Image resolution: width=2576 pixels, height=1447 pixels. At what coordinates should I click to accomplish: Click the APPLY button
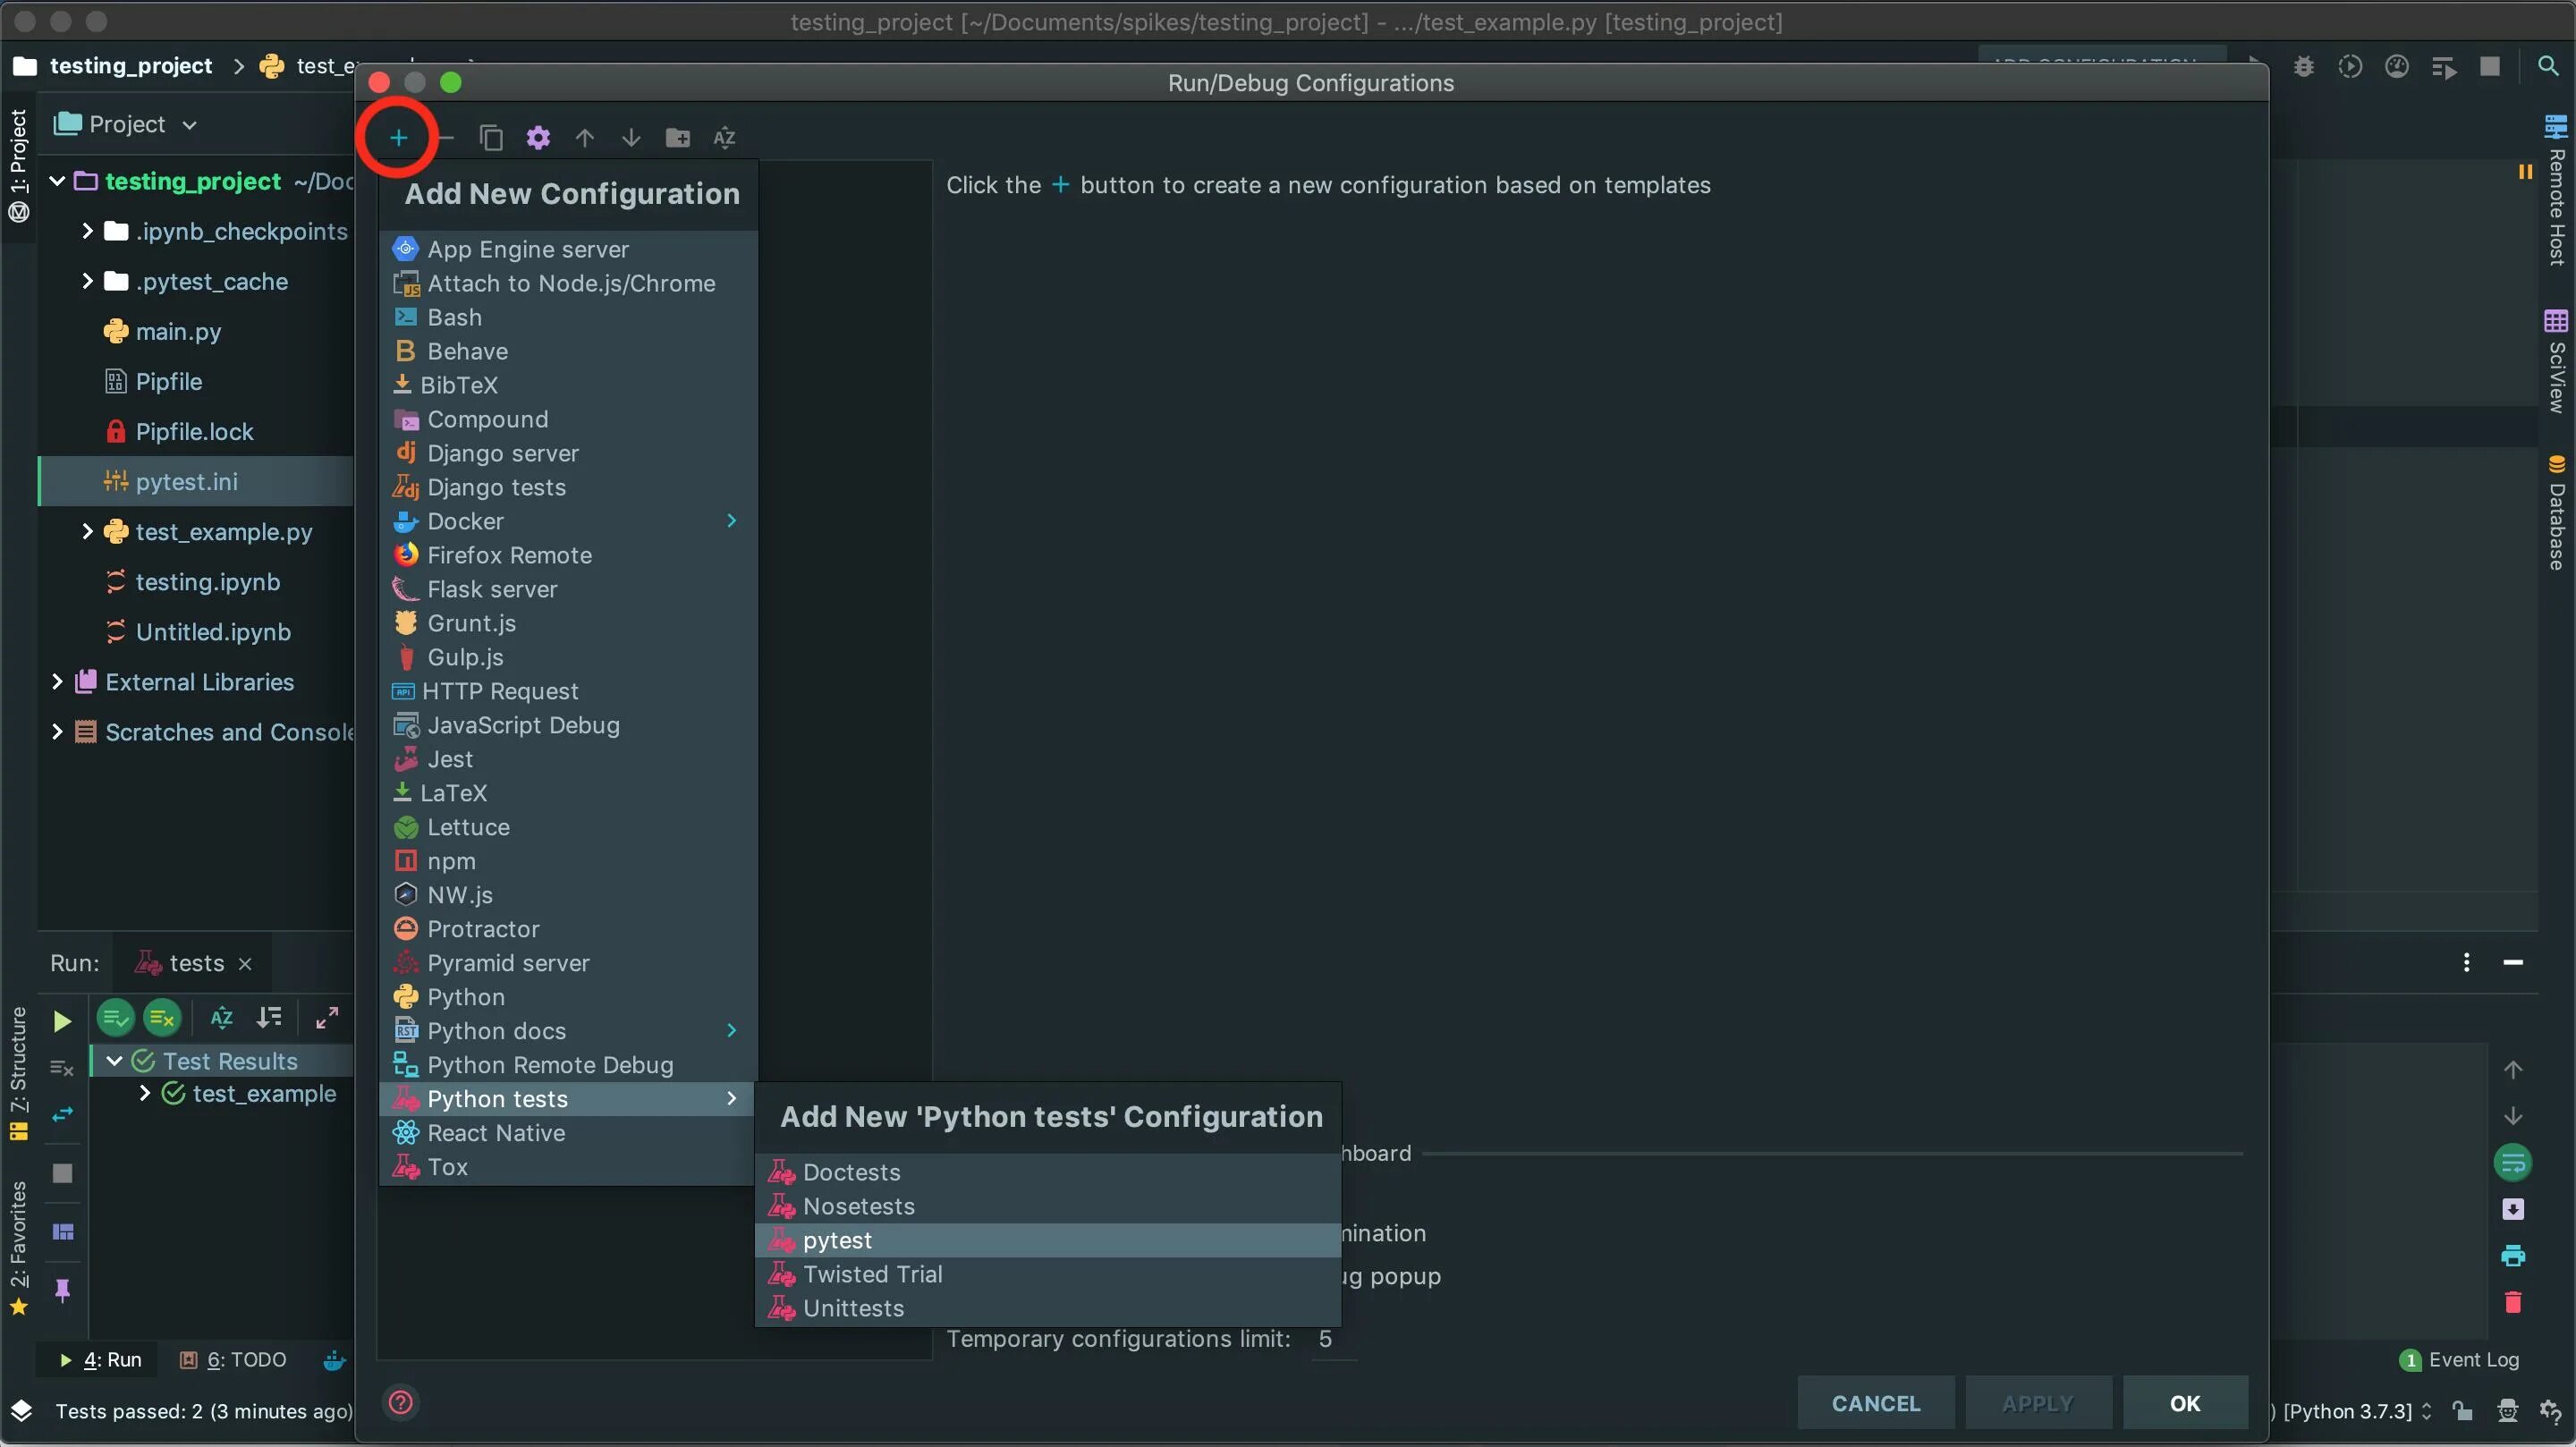2037,1403
